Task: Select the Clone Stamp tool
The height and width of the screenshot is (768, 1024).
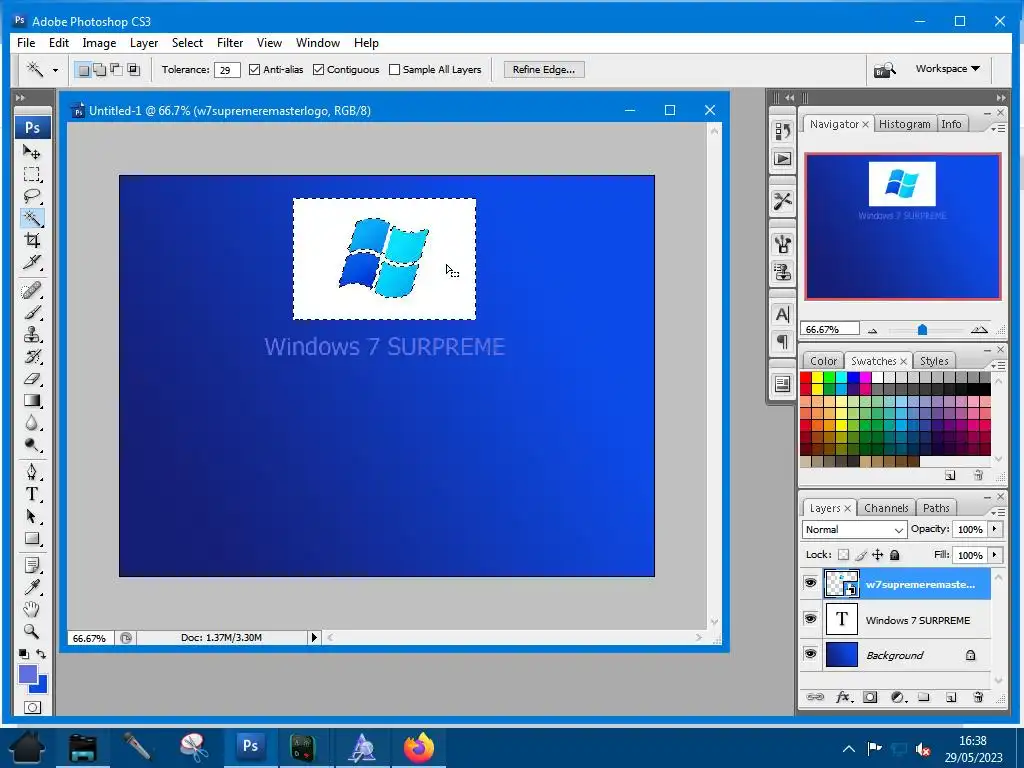Action: (31, 334)
